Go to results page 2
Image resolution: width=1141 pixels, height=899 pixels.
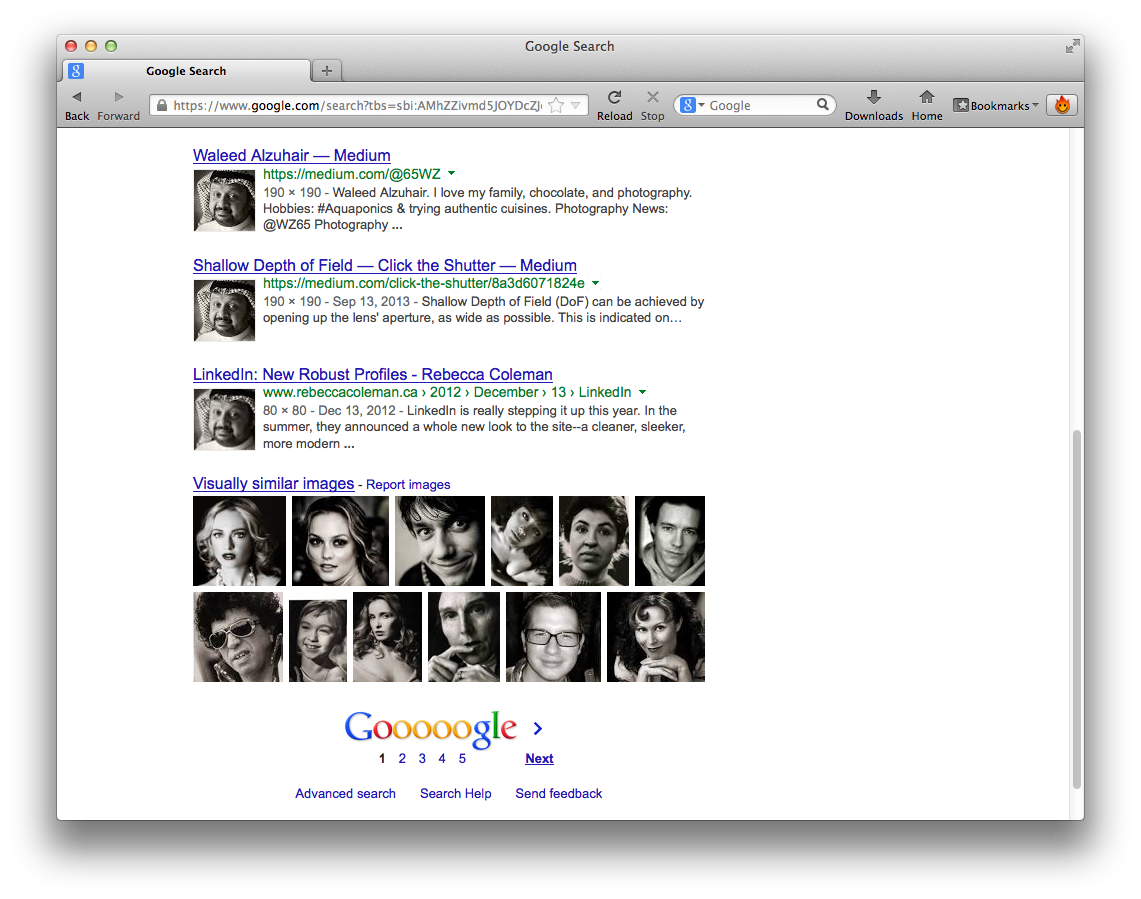(x=402, y=758)
